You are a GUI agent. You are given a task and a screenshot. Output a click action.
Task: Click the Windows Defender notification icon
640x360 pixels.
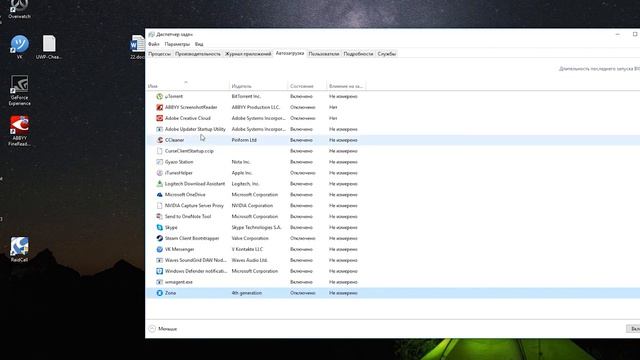pos(160,271)
